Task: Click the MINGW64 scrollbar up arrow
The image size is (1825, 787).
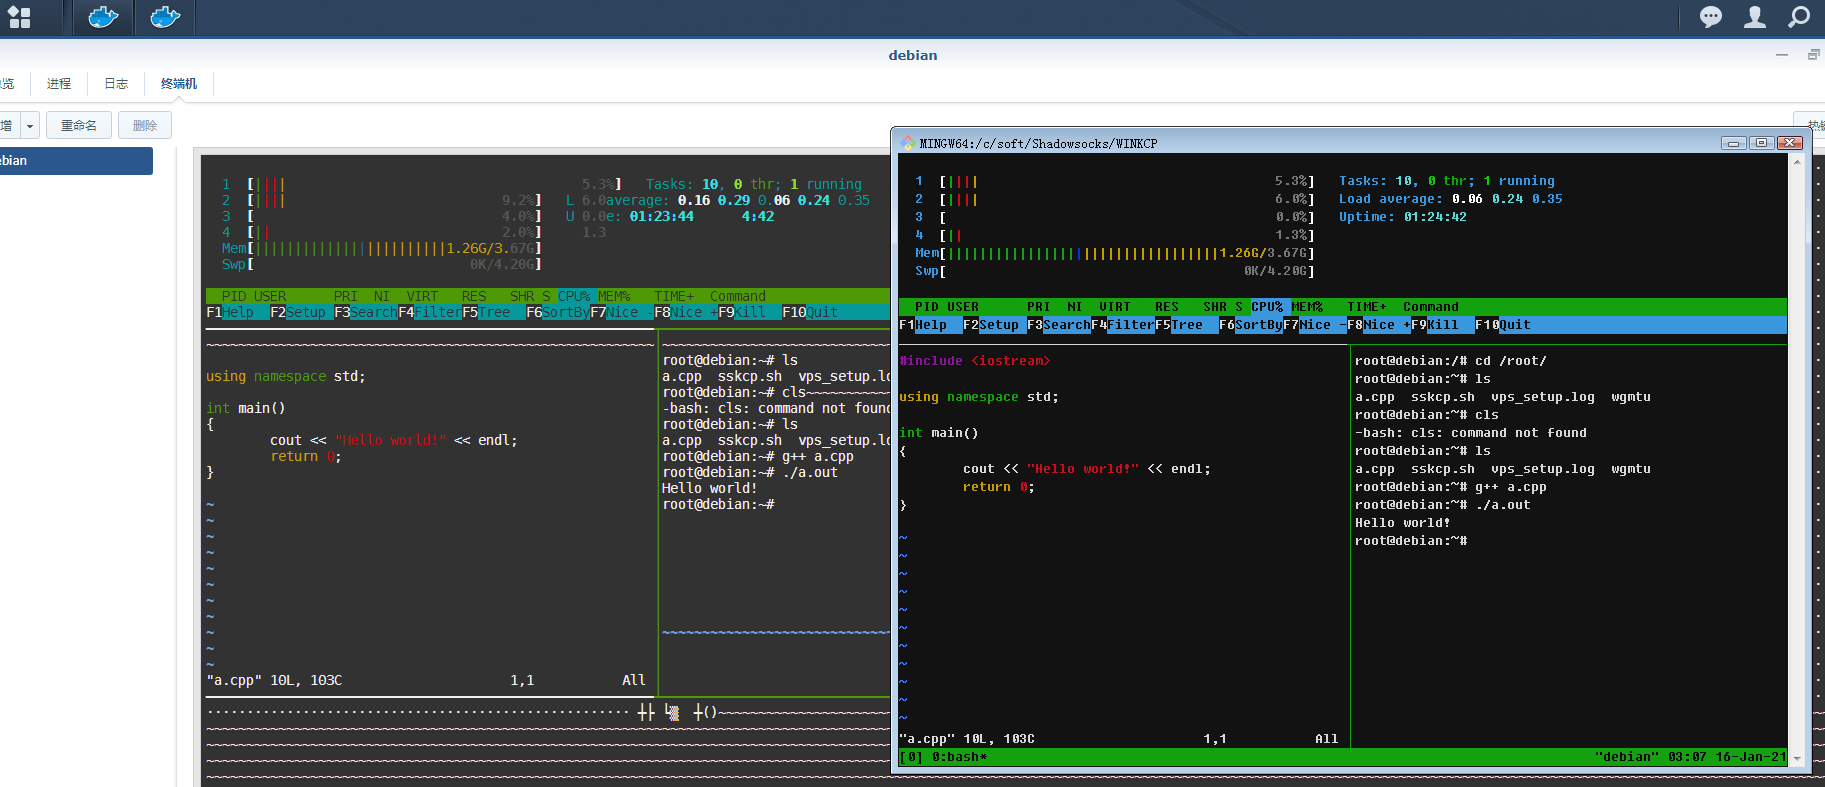Action: (x=1797, y=162)
